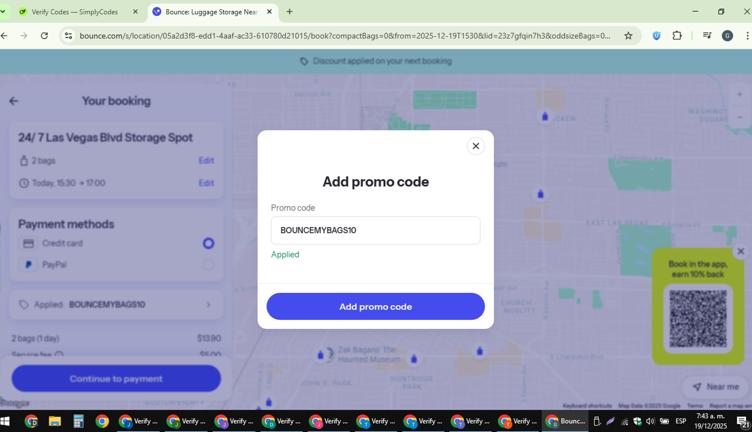Image resolution: width=752 pixels, height=432 pixels.
Task: Open the Extensions puzzle menu
Action: point(677,35)
